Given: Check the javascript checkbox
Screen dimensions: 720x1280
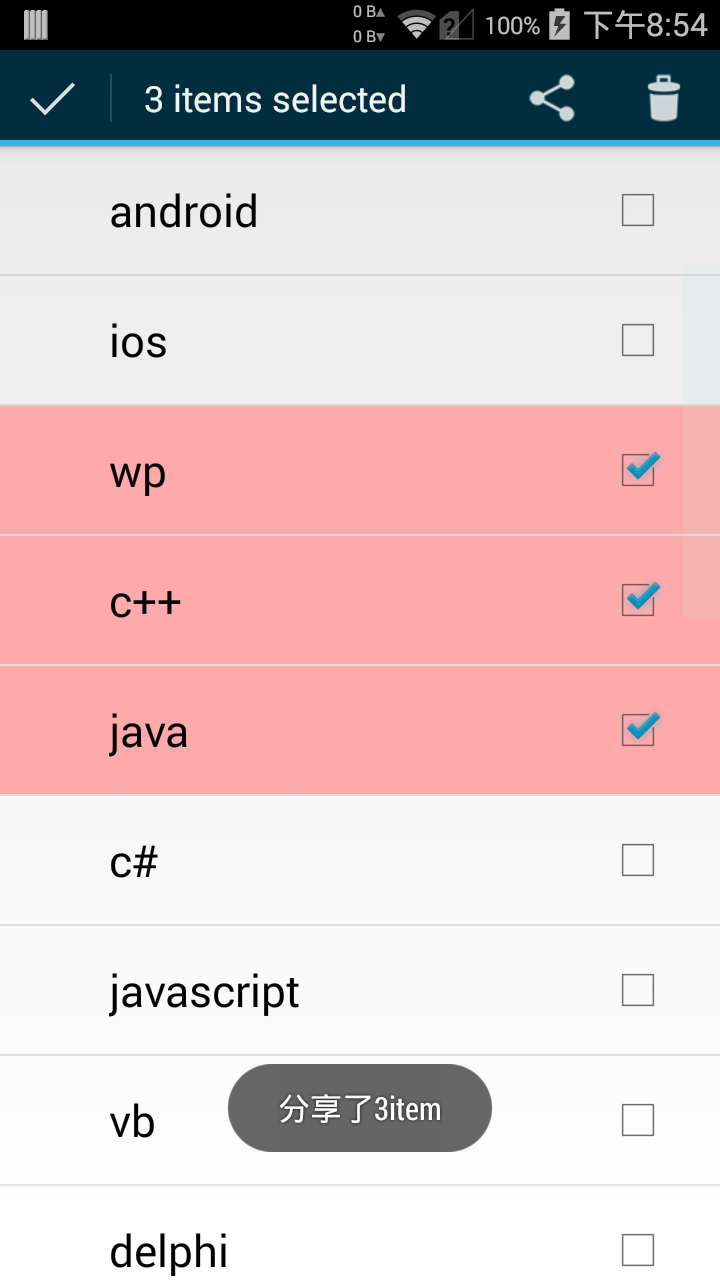Looking at the screenshot, I should tap(638, 990).
